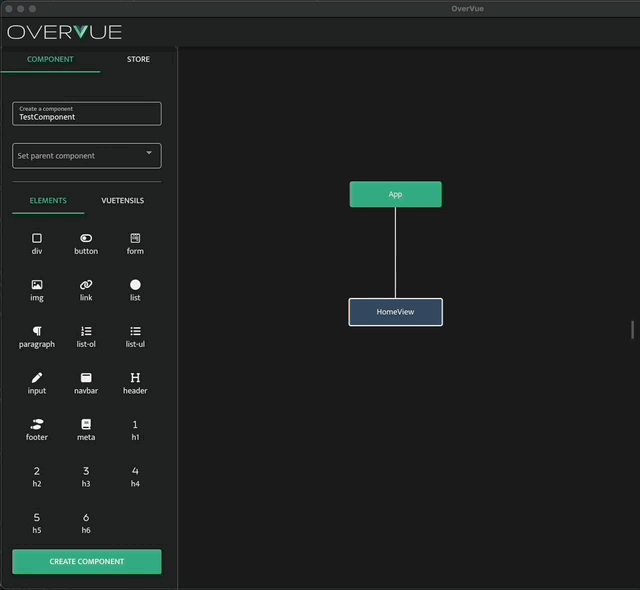
Task: Open the Set parent component dropdown
Action: (x=87, y=155)
